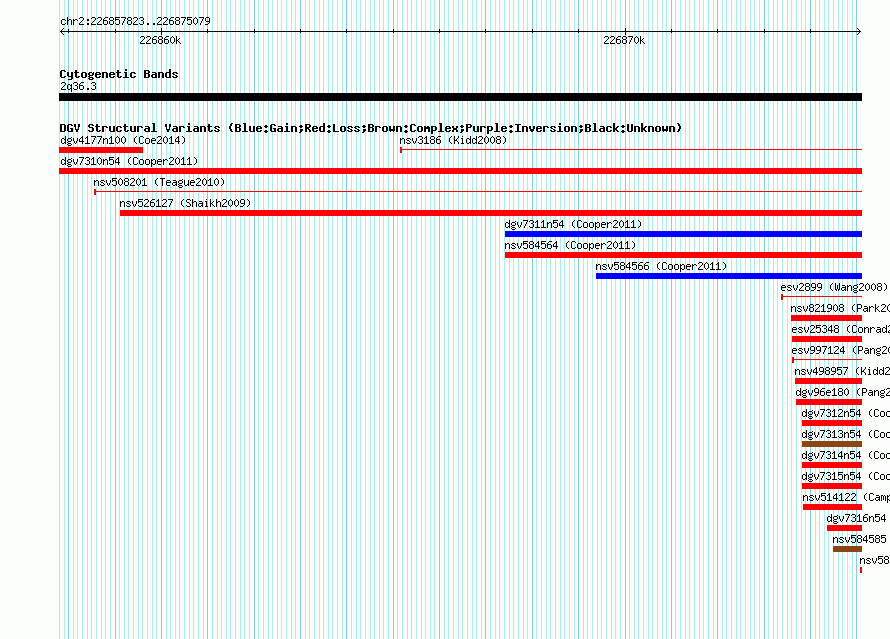Select the nsv584566 (Cooper2011) label
Screen dimensions: 890x639
(x=661, y=266)
